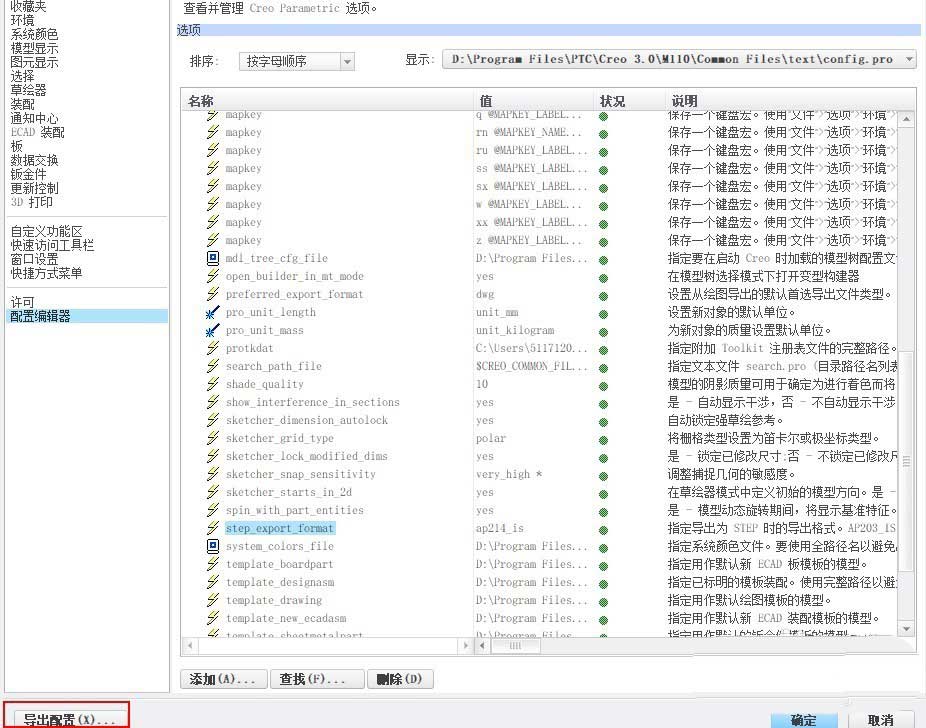Click green status dot for shade_quality
The width and height of the screenshot is (926, 728).
[x=603, y=386]
